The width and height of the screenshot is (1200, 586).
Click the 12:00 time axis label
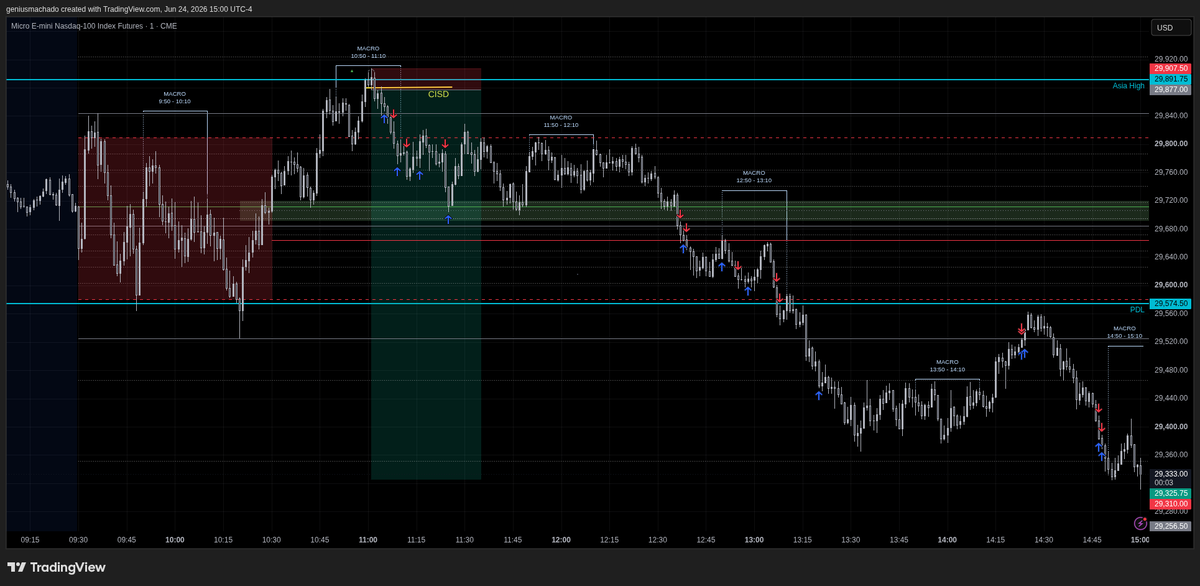[x=561, y=540]
